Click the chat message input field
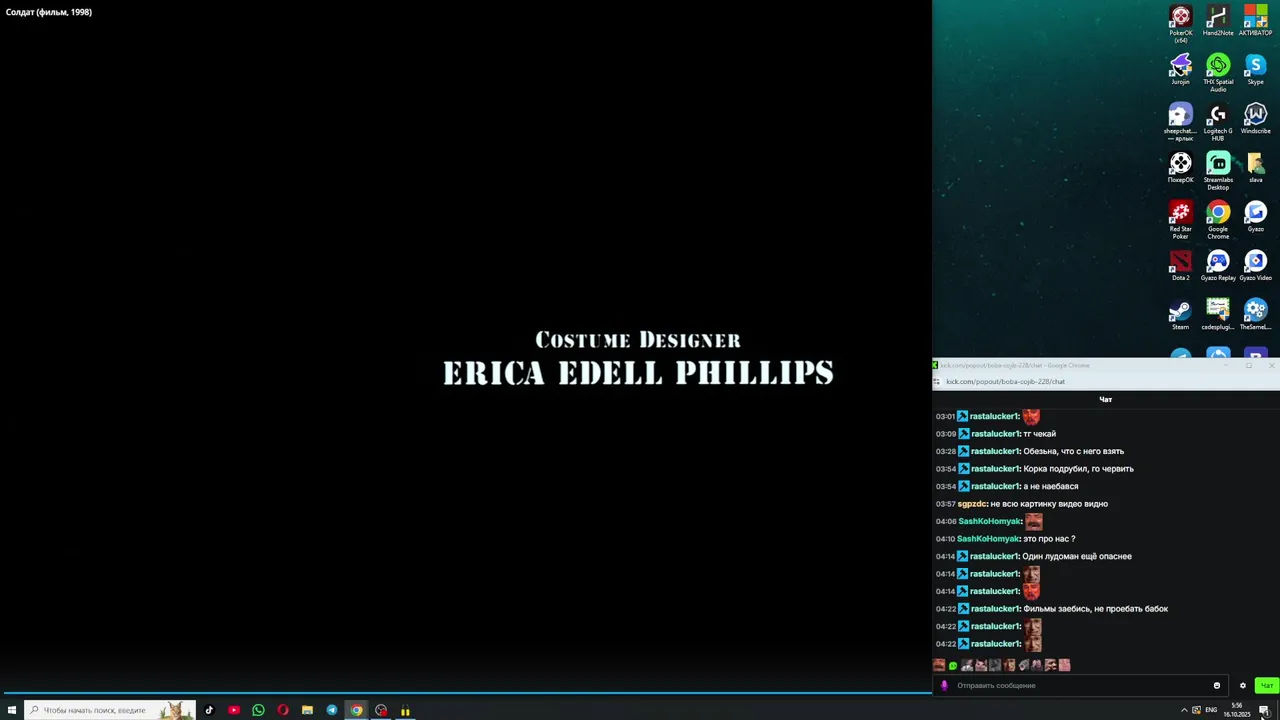This screenshot has height=720, width=1280. point(1082,686)
